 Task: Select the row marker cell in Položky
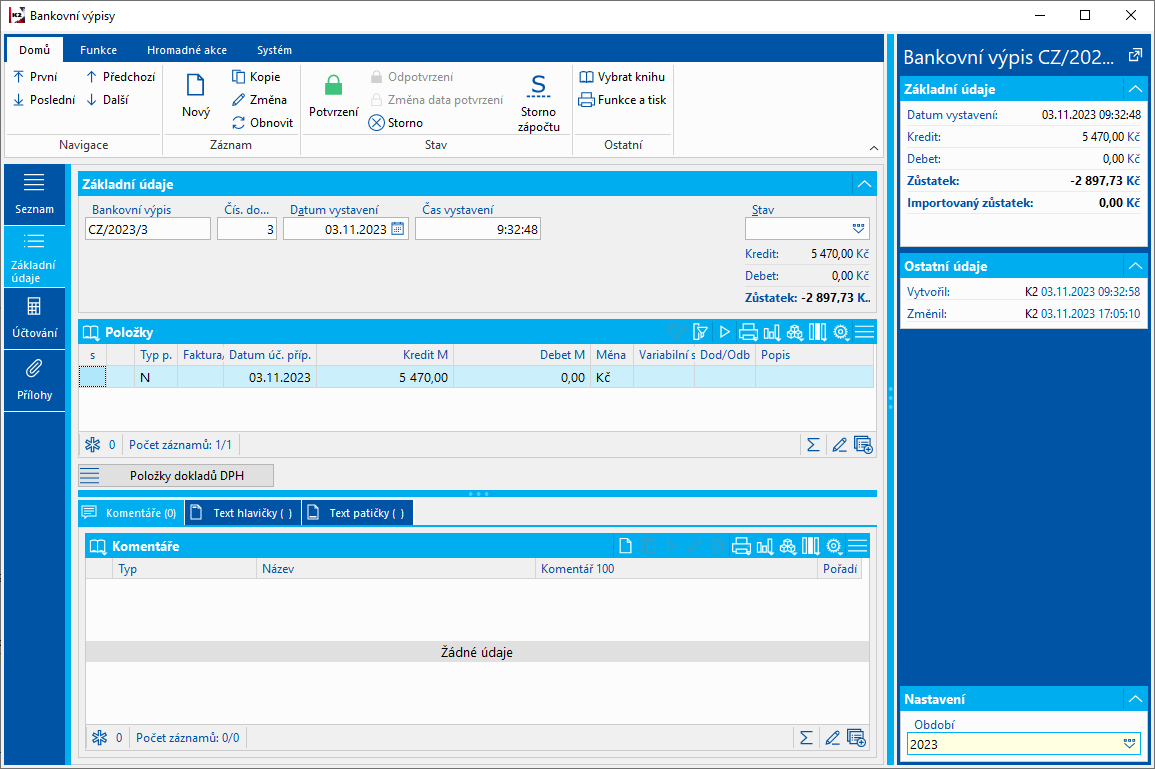click(x=92, y=377)
